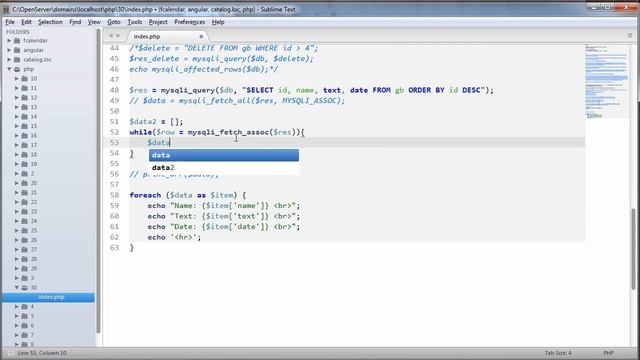640x360 pixels.
Task: Click the folder icon of 15
Action: [x=24, y=126]
